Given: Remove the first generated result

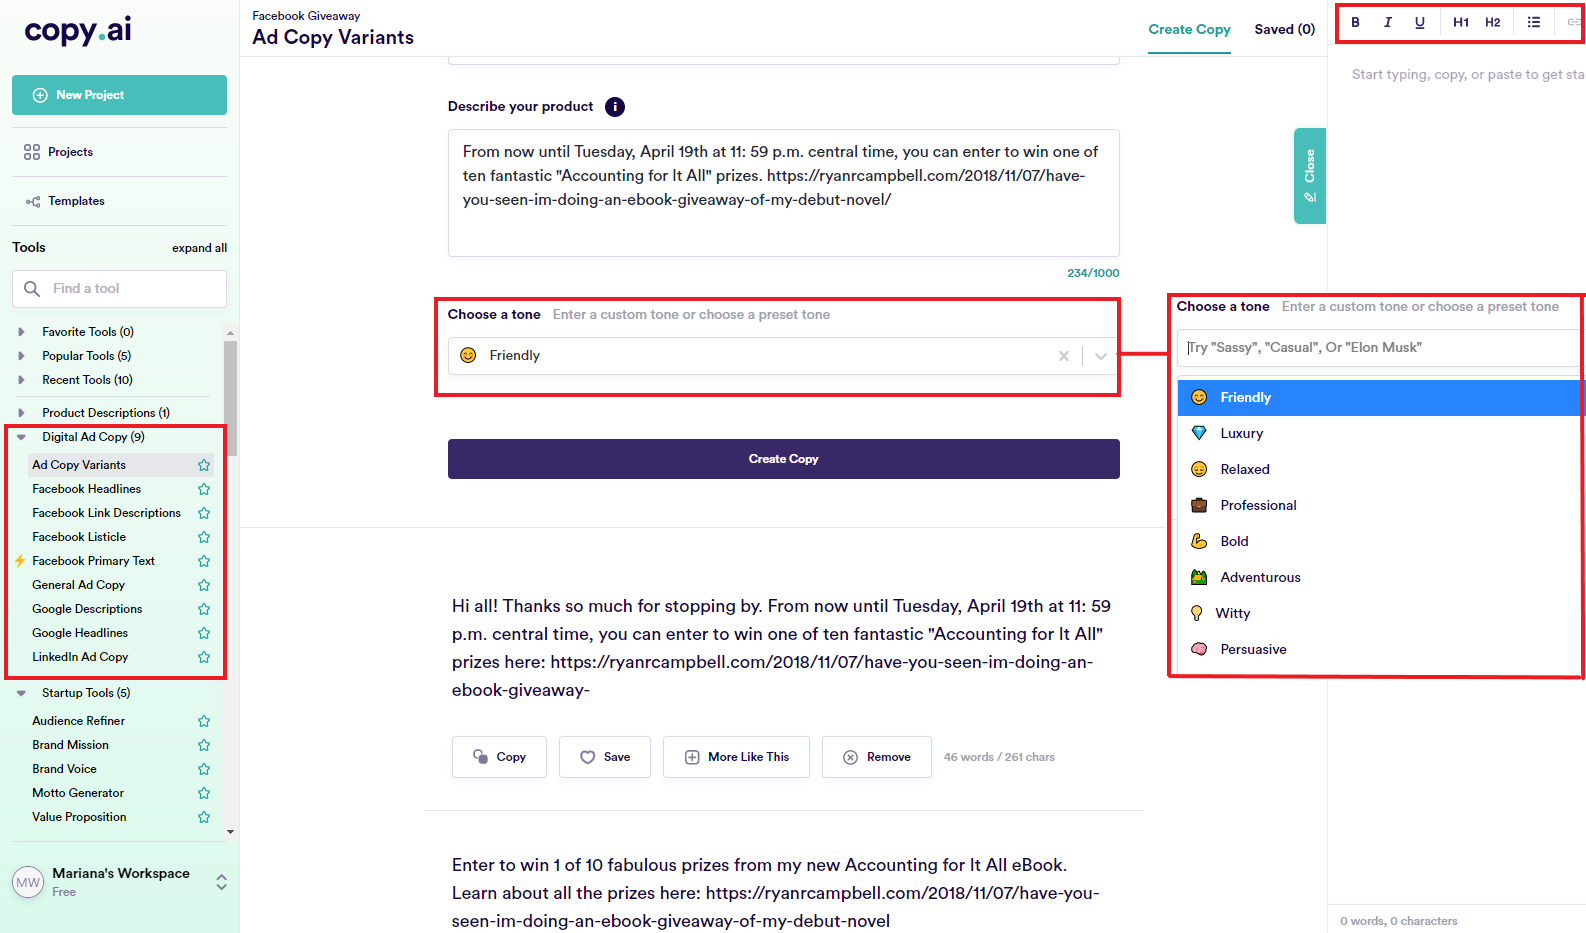Looking at the screenshot, I should 877,757.
